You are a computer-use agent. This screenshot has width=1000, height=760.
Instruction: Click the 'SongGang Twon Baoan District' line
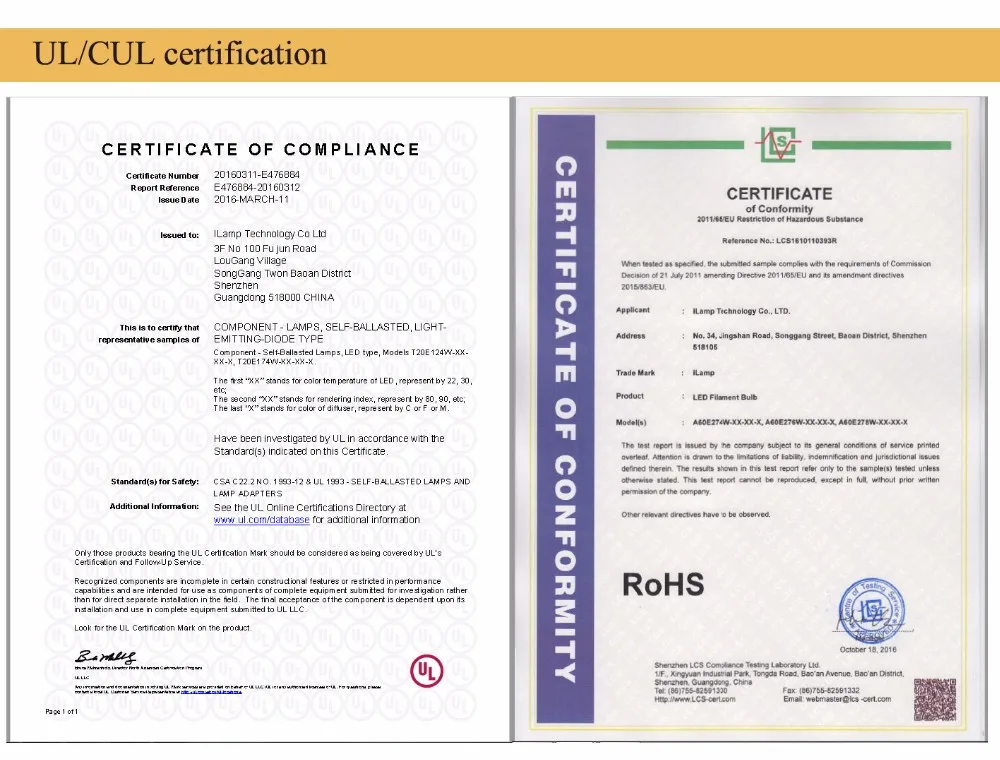coord(282,274)
